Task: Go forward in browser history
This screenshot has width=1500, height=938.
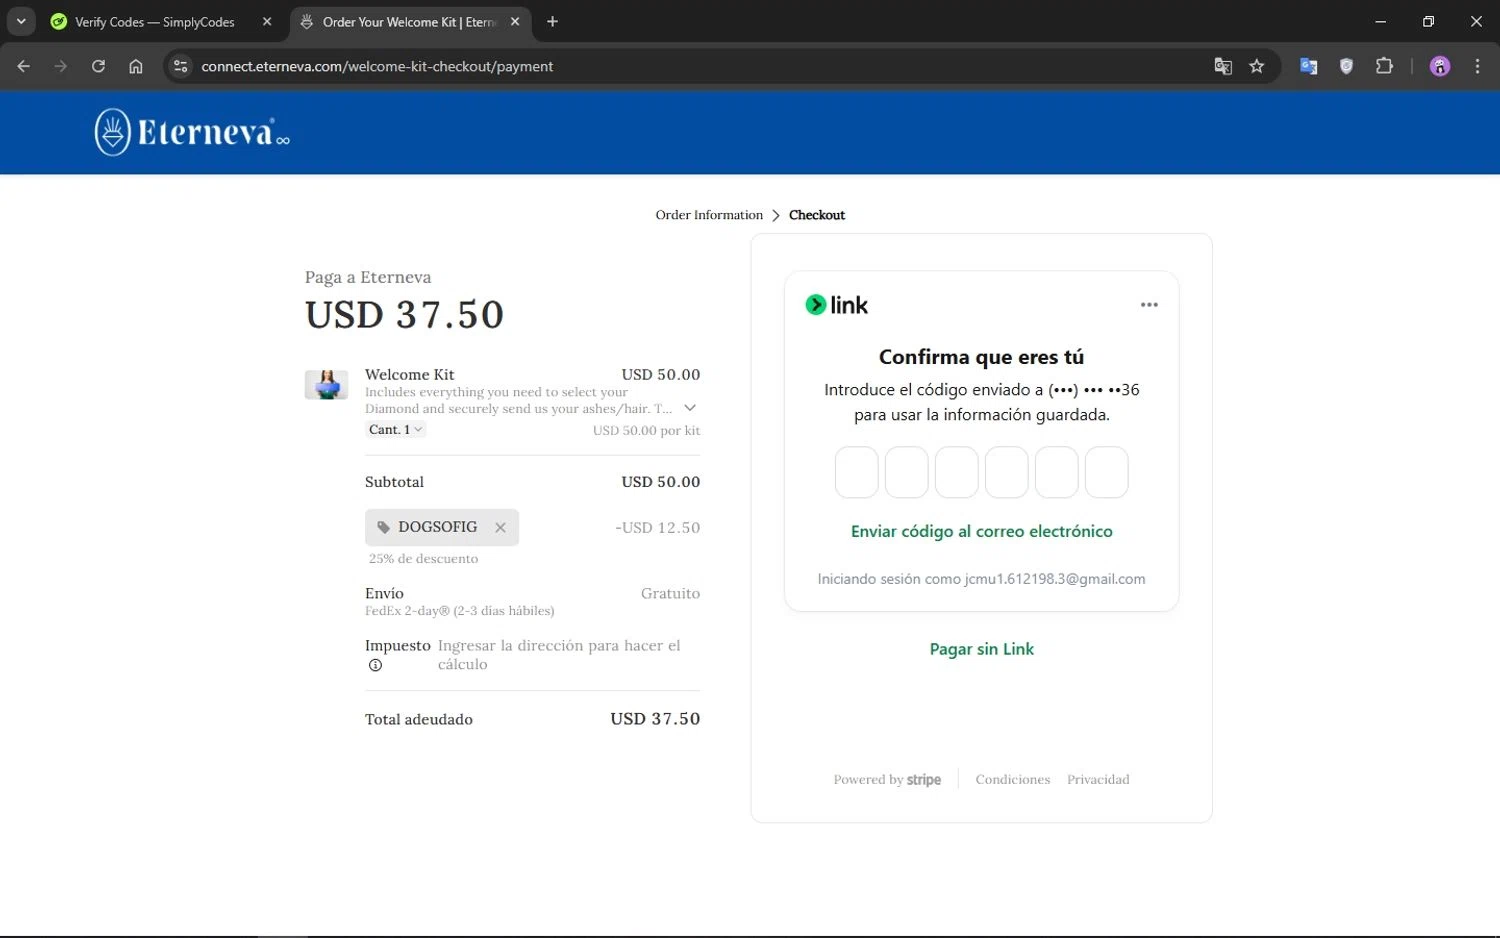Action: point(61,66)
